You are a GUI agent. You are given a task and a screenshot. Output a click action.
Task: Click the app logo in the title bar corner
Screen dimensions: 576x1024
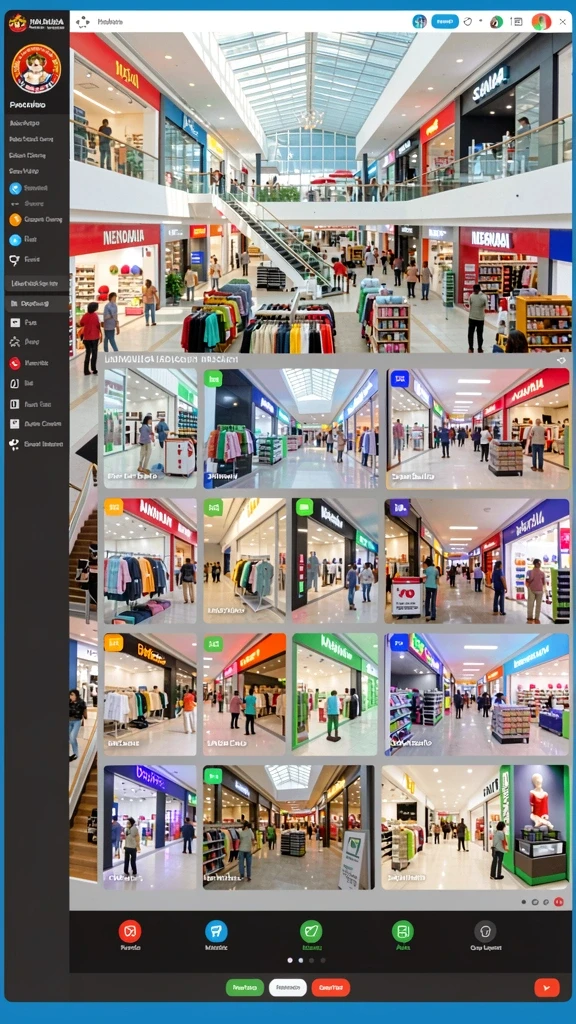click(x=17, y=23)
